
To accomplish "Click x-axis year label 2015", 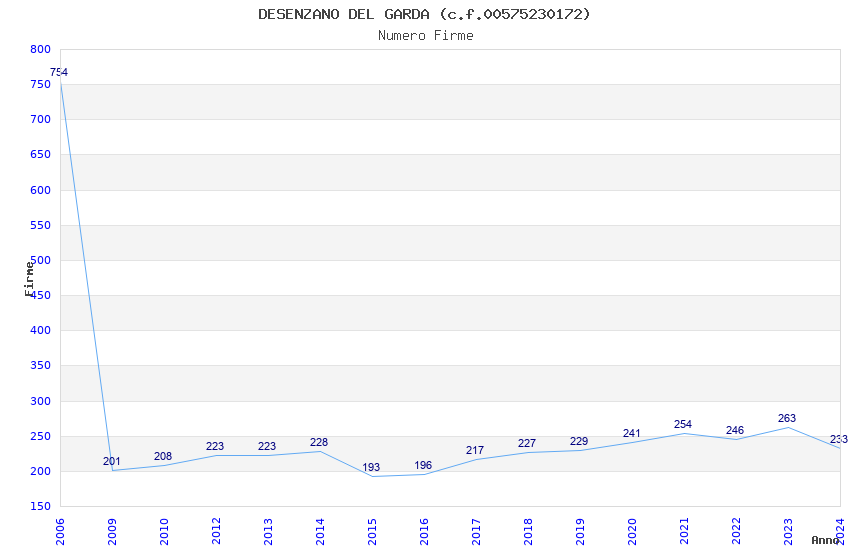I will coord(372,532).
